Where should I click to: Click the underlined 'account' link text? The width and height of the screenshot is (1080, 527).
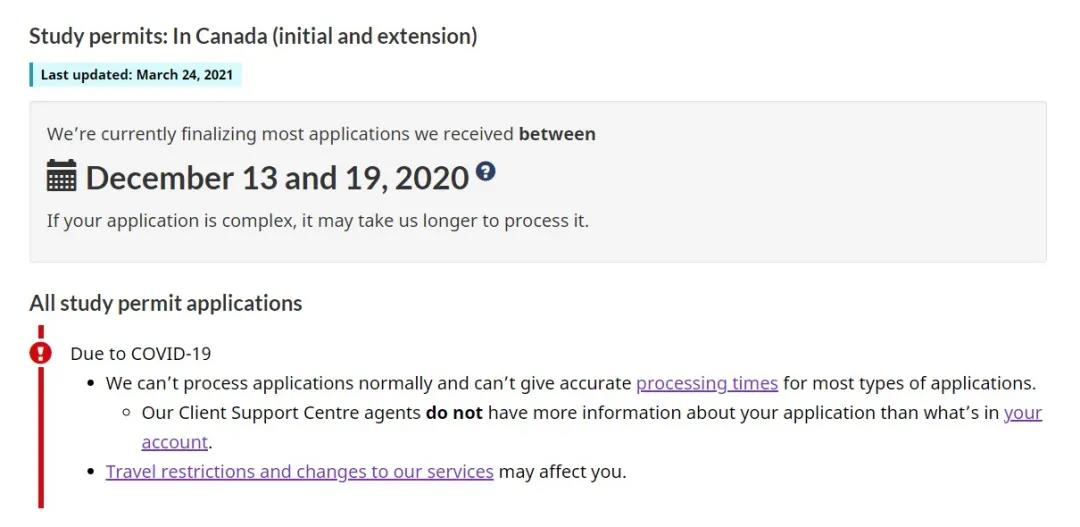(x=174, y=442)
